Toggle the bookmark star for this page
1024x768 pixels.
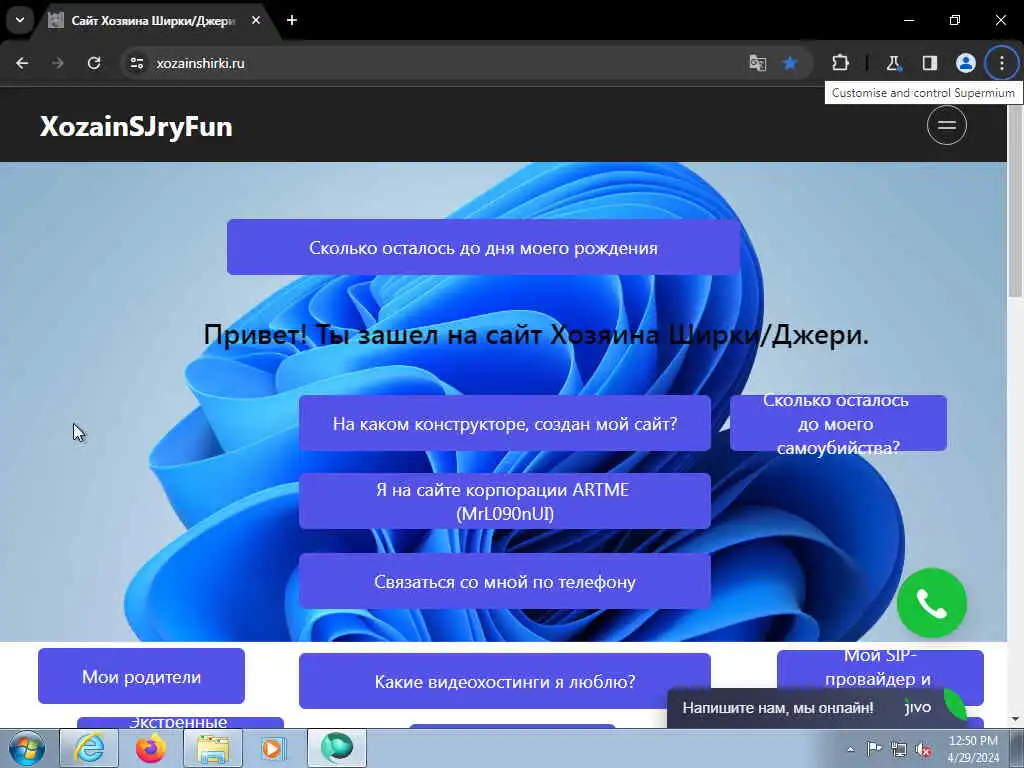[790, 63]
